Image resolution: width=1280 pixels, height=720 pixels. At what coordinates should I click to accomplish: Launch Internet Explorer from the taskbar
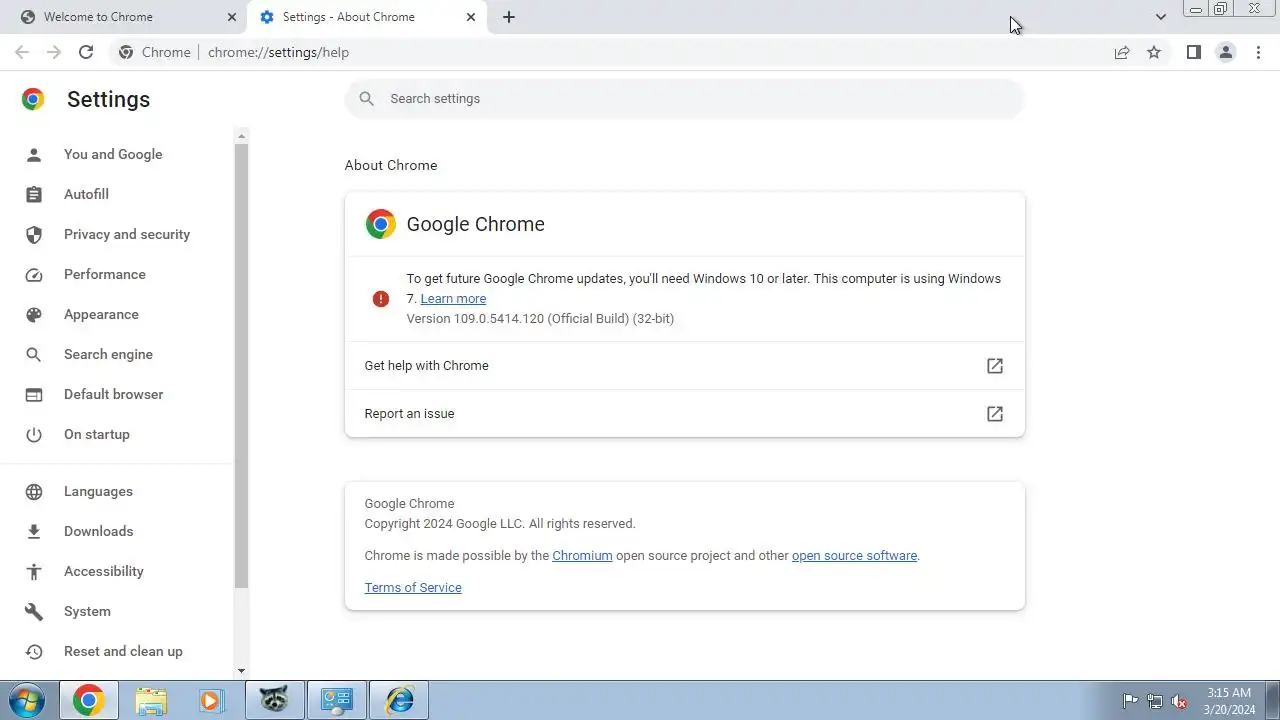click(x=399, y=700)
